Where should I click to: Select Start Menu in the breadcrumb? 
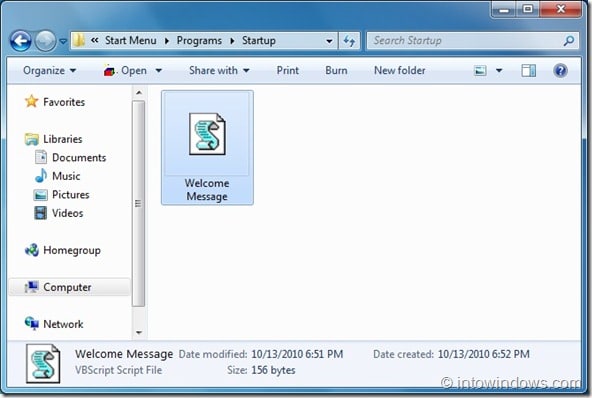[131, 40]
